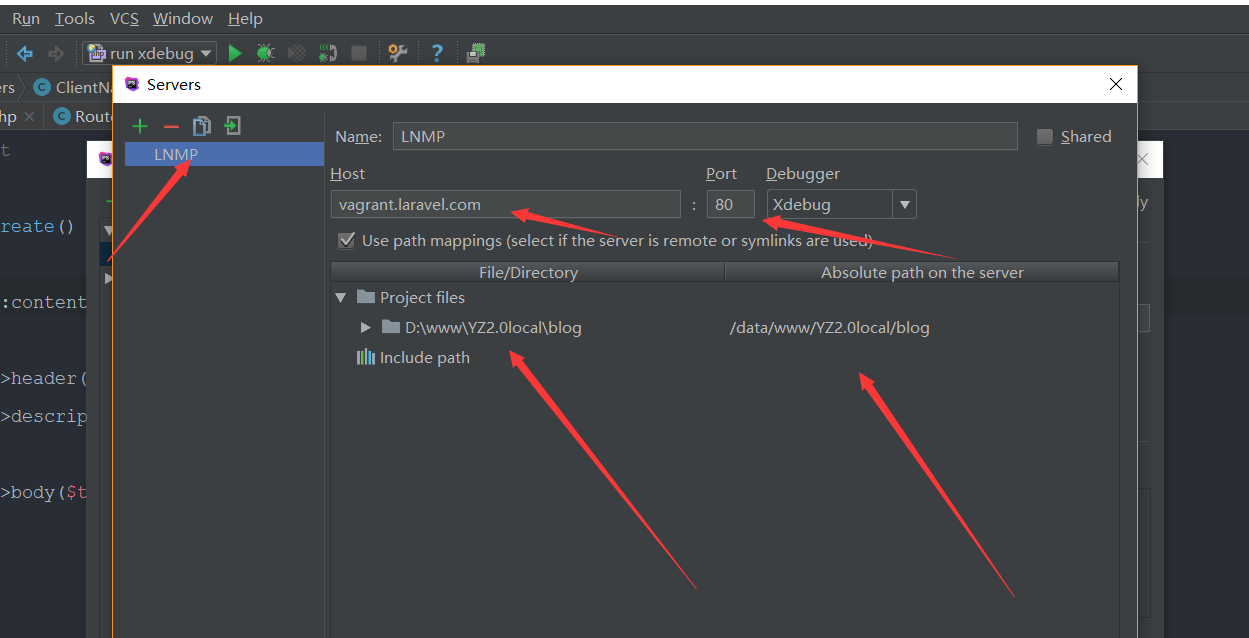Image resolution: width=1249 pixels, height=638 pixels.
Task: Click the Run with Coverage icon
Action: click(296, 53)
